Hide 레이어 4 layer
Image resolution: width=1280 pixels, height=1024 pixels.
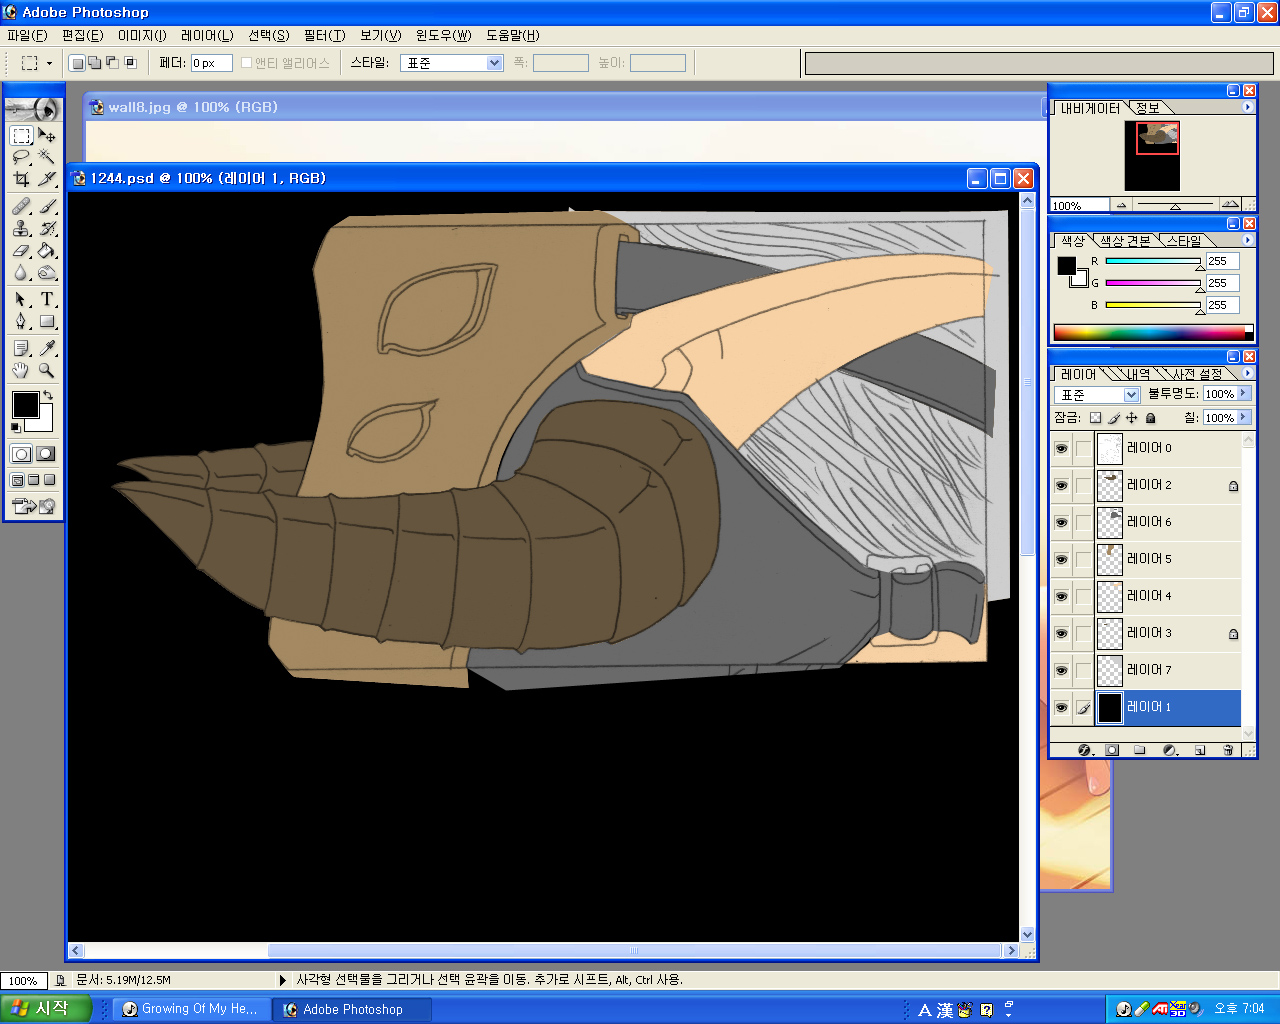pyautogui.click(x=1061, y=596)
